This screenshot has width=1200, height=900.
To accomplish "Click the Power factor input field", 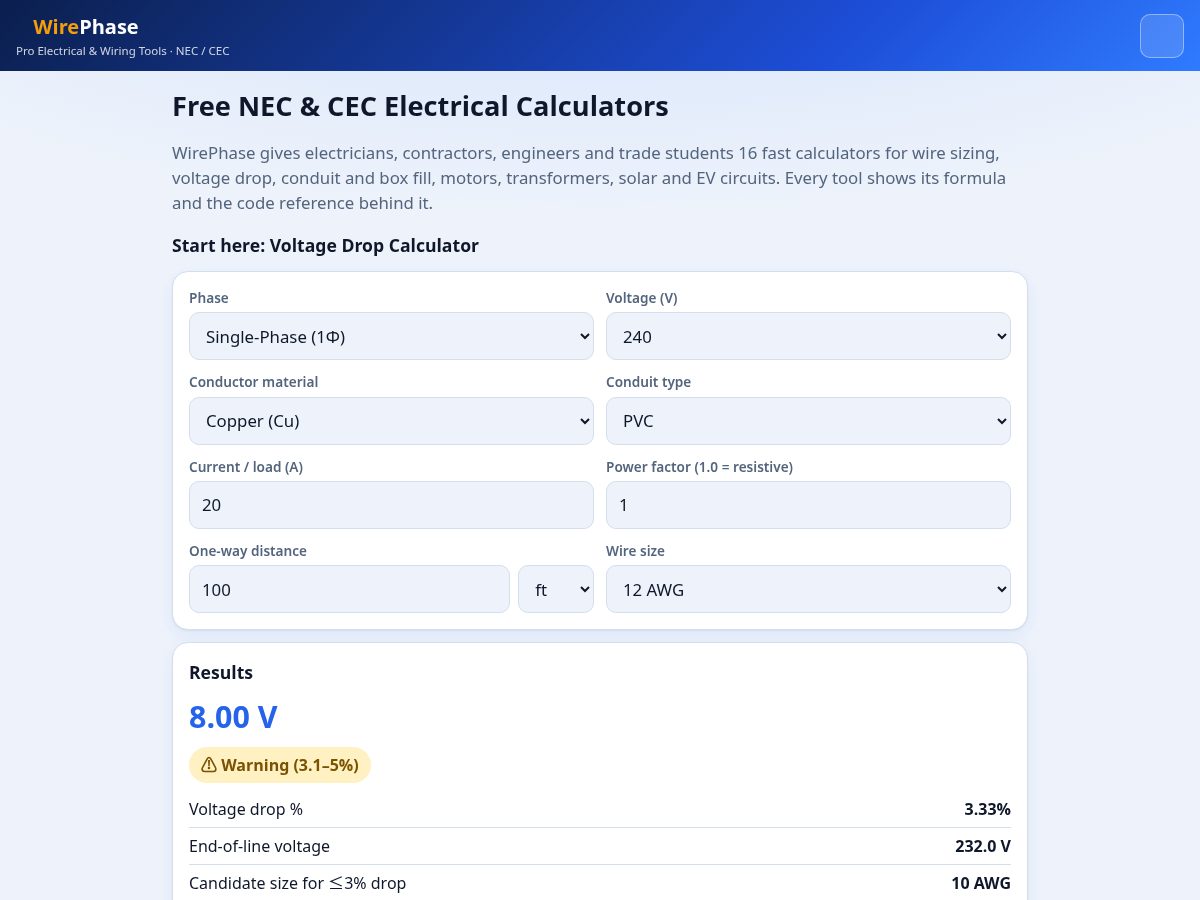I will (808, 505).
